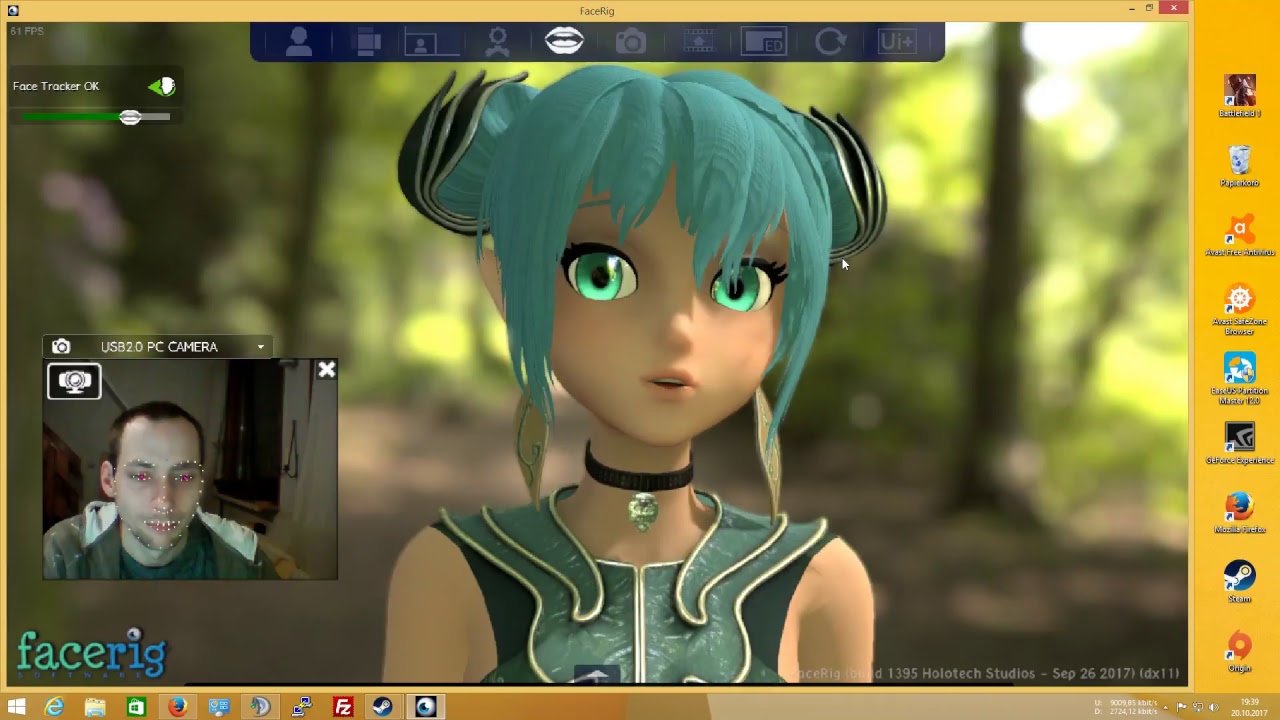This screenshot has height=720, width=1280.
Task: Toggle the picture-in-picture ED icon
Action: coord(765,42)
